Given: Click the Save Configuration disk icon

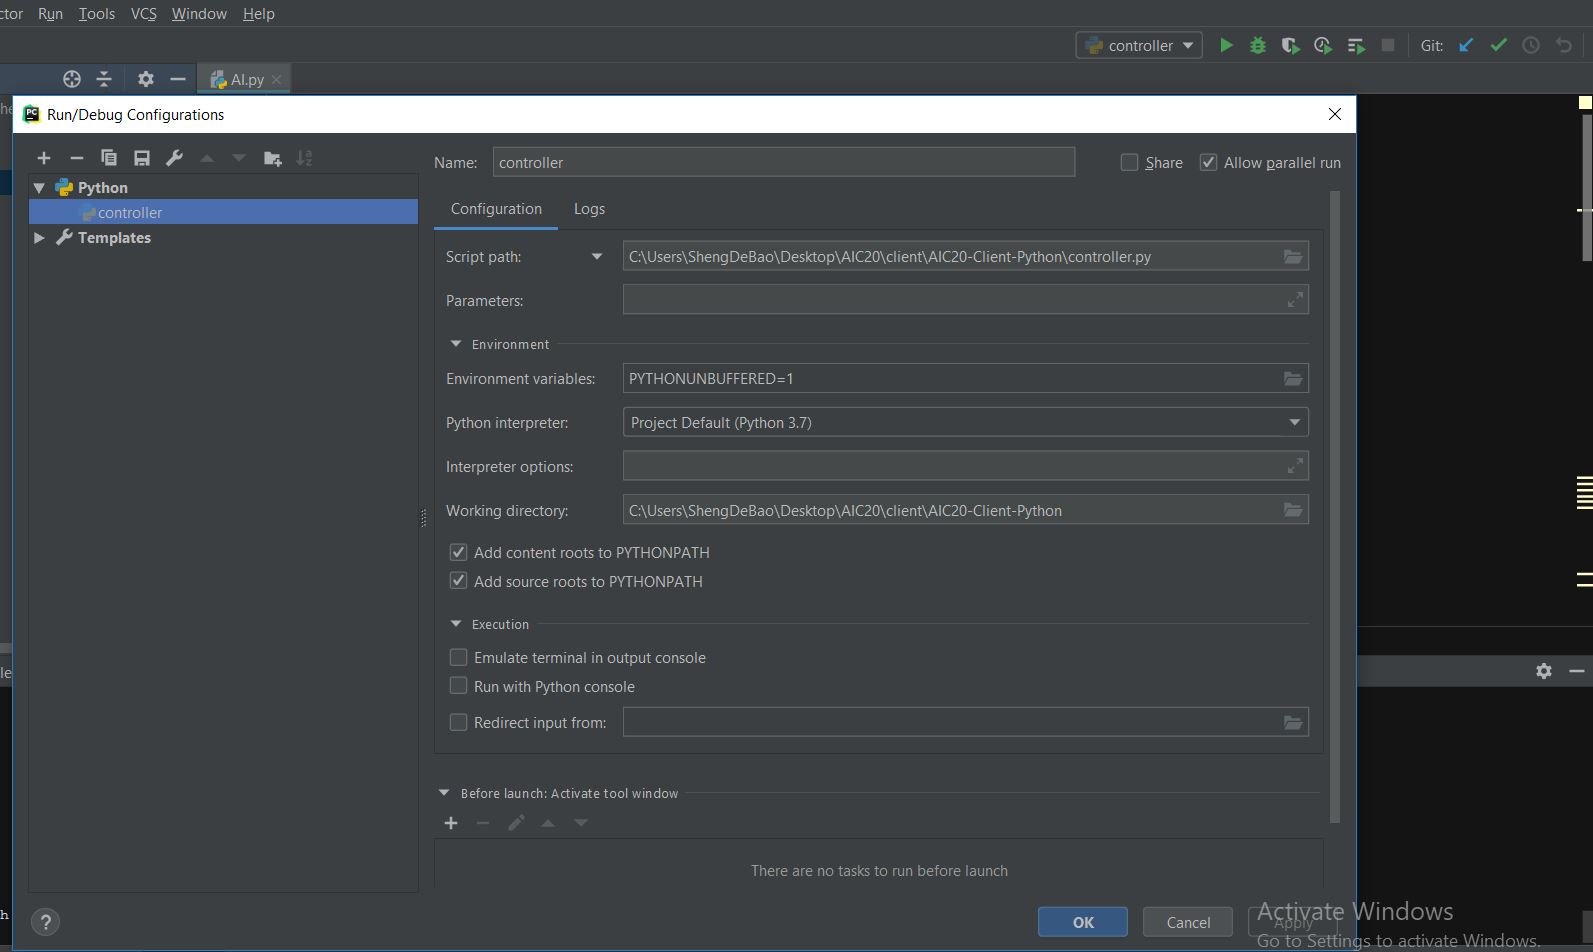Looking at the screenshot, I should (x=142, y=158).
